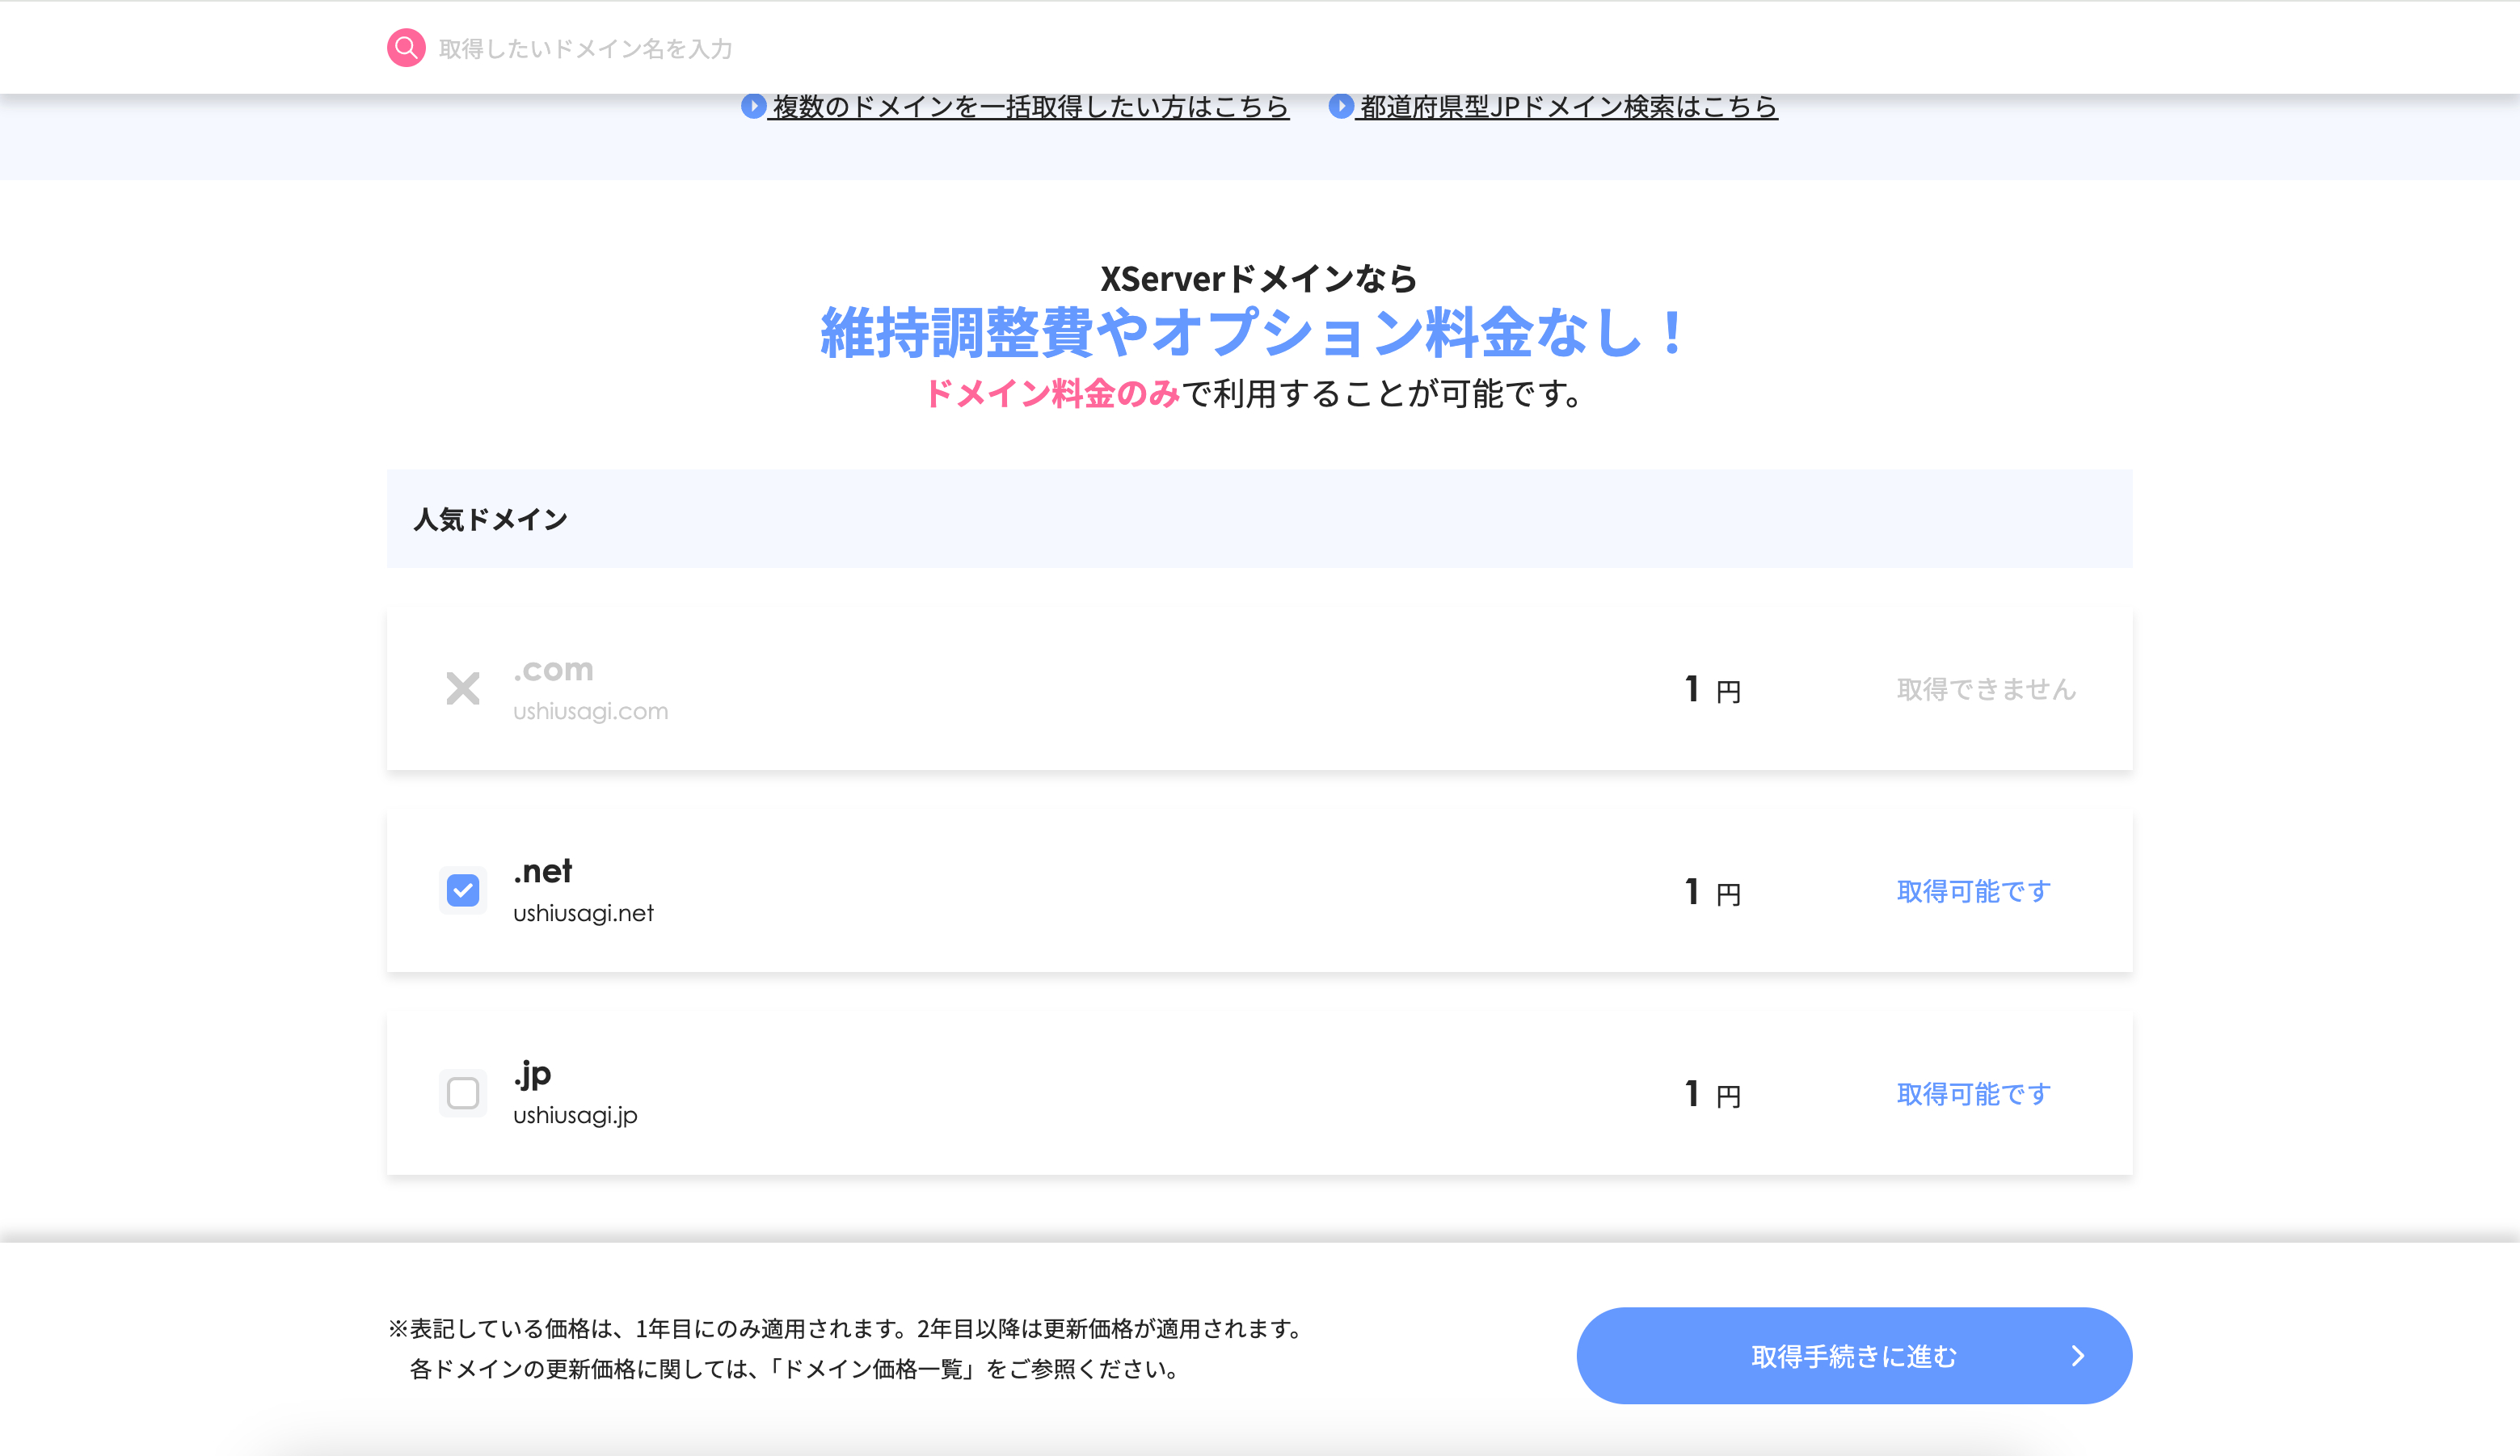This screenshot has width=2520, height=1456.
Task: Click the 1 円 price for .net
Action: click(1712, 892)
